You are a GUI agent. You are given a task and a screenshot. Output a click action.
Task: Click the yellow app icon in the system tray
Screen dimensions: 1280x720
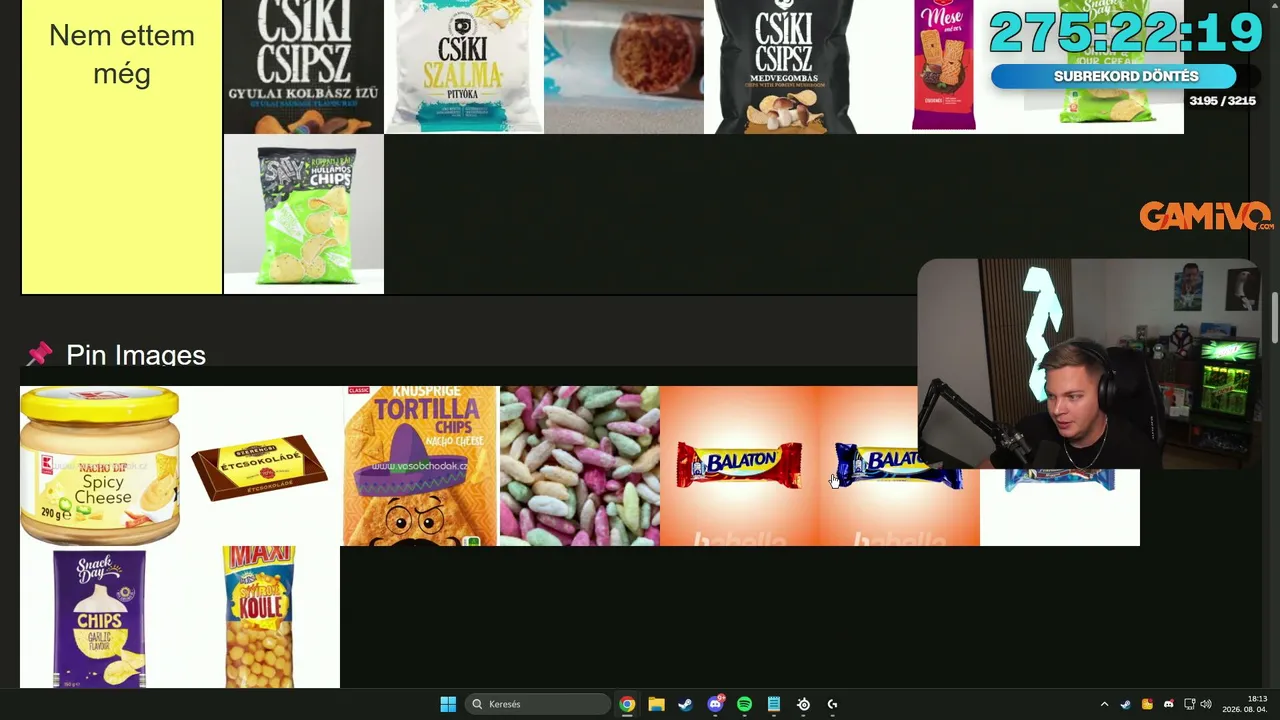click(1147, 704)
